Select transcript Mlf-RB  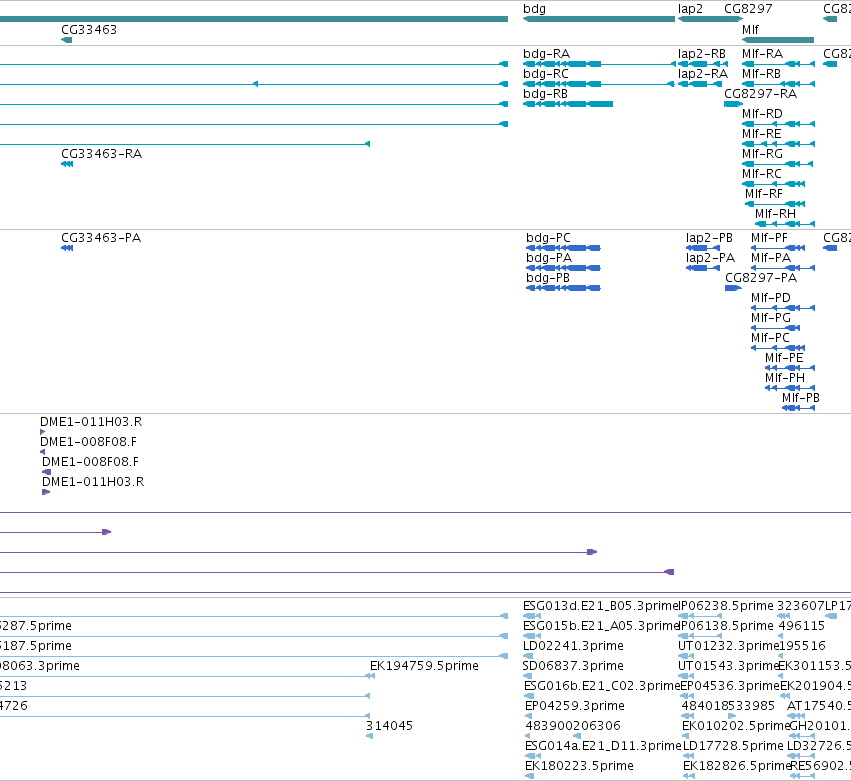tap(778, 84)
